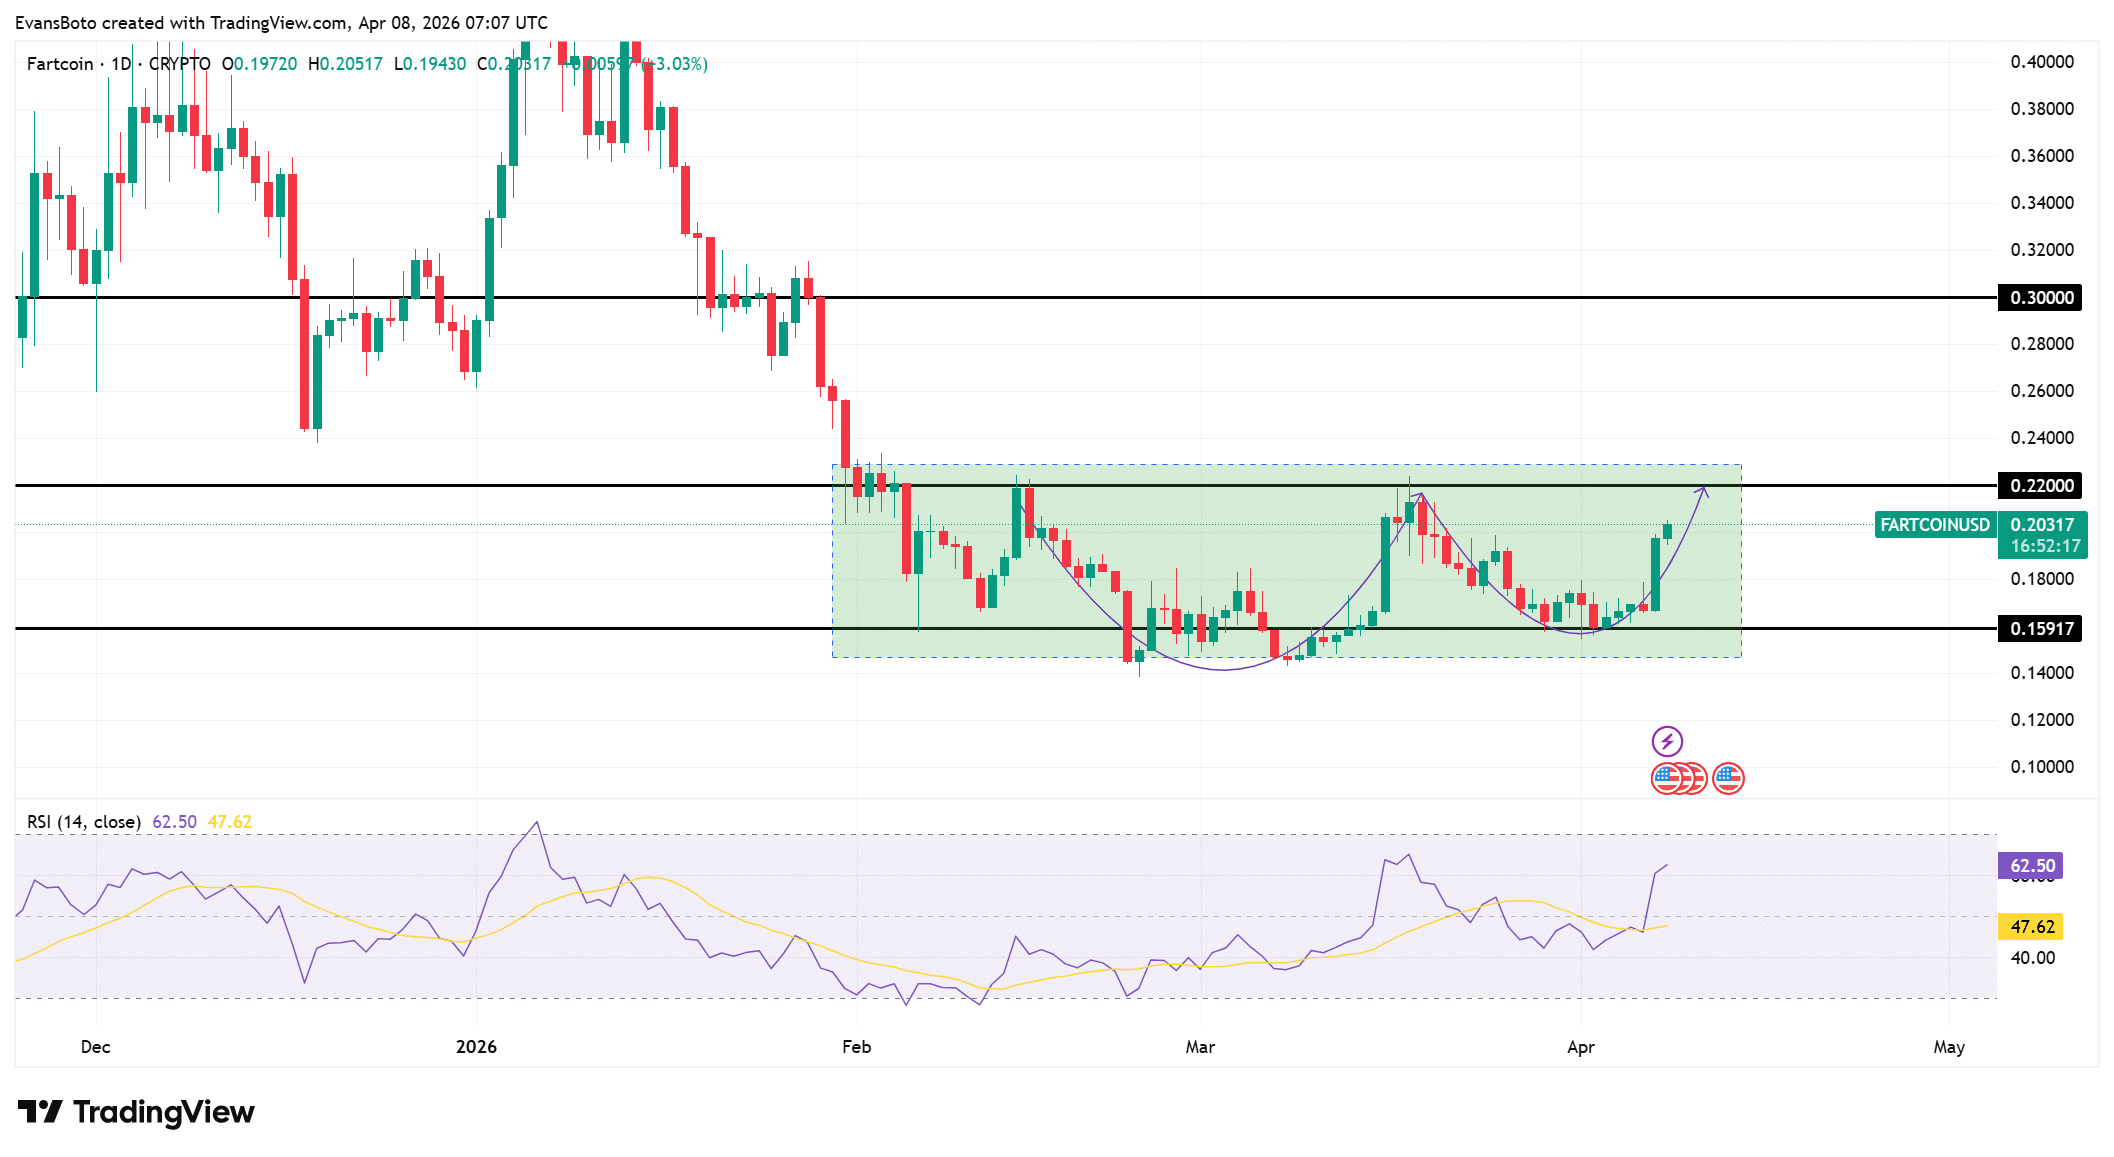Click the purple arrowhead at the projection curve tip
Image resolution: width=2114 pixels, height=1157 pixels.
(x=1703, y=490)
